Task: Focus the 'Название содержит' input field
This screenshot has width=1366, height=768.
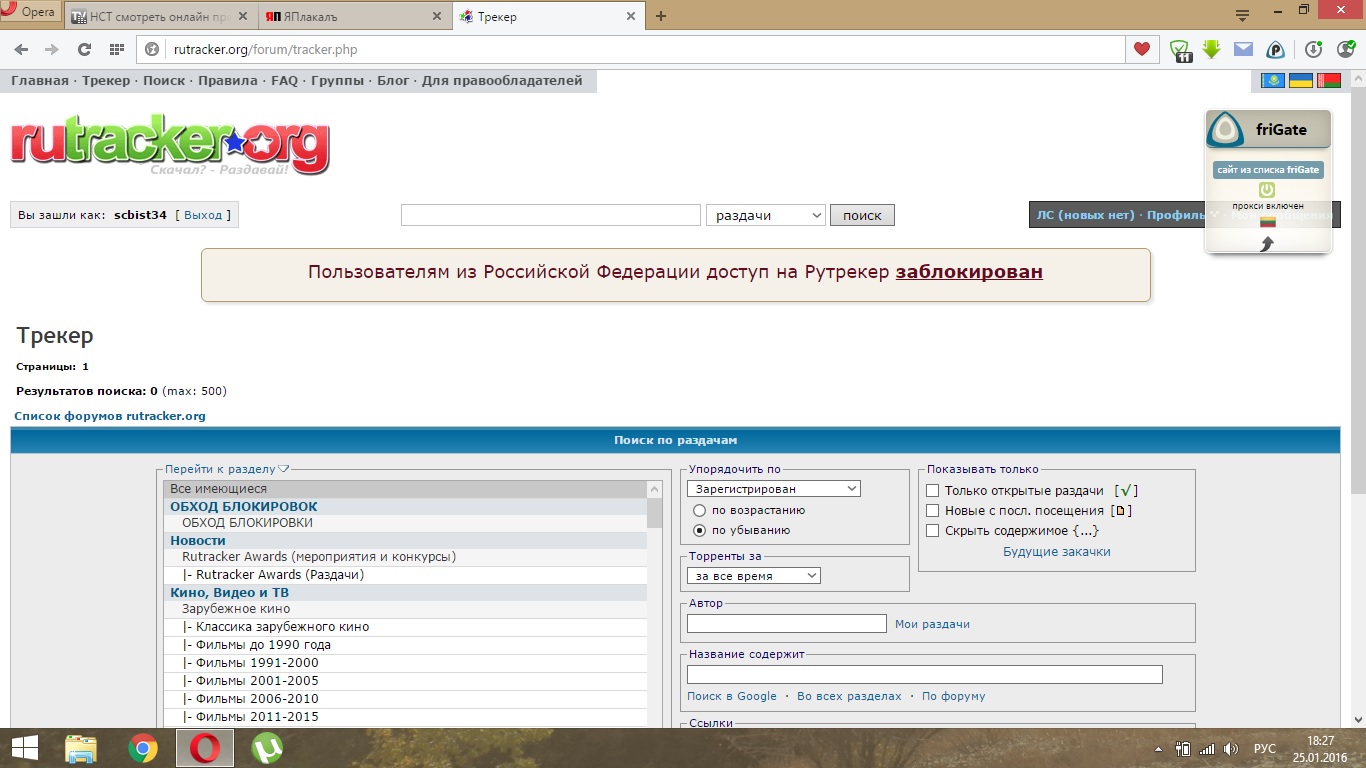Action: click(925, 674)
